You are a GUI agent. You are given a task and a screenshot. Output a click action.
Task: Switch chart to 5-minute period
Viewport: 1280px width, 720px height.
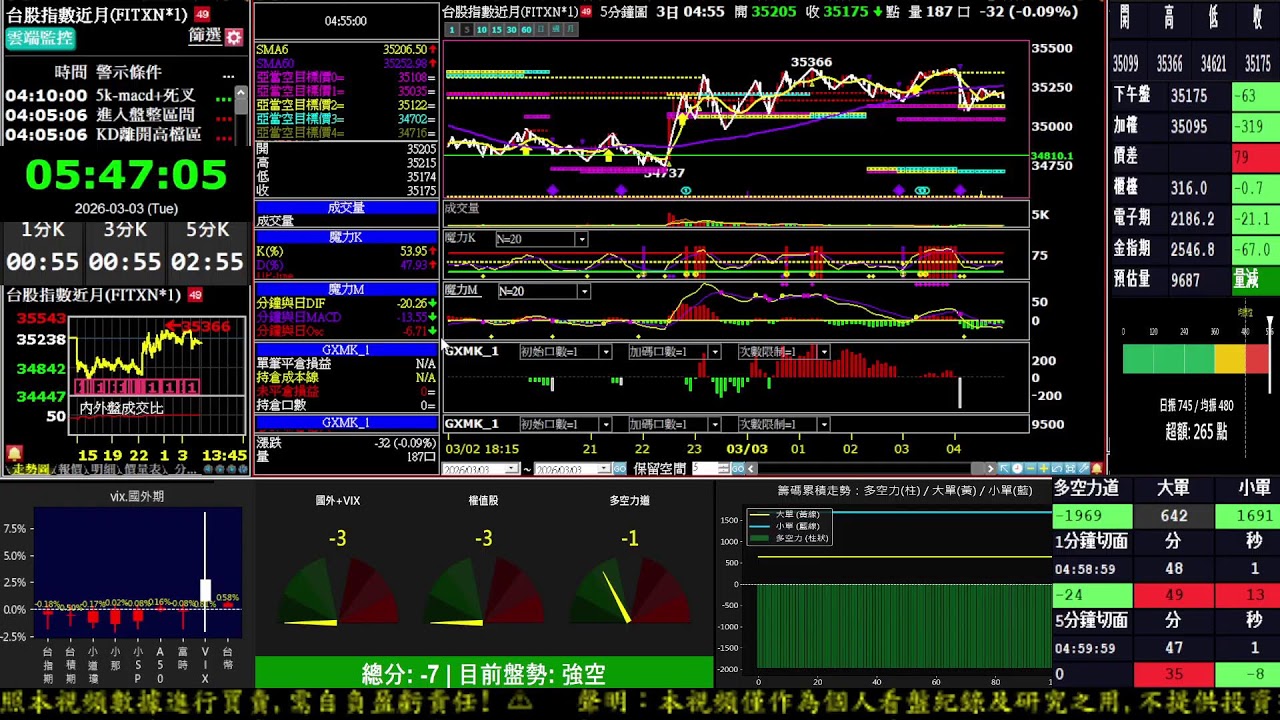(x=467, y=30)
